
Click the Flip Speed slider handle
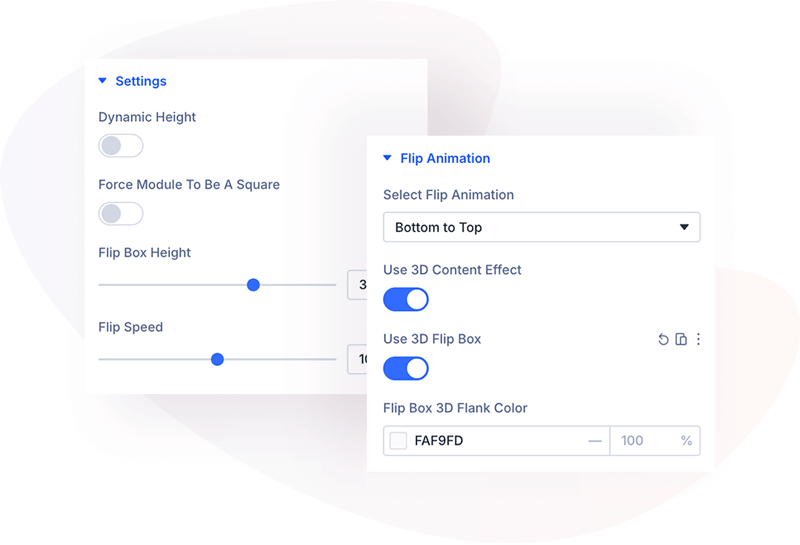[x=217, y=359]
